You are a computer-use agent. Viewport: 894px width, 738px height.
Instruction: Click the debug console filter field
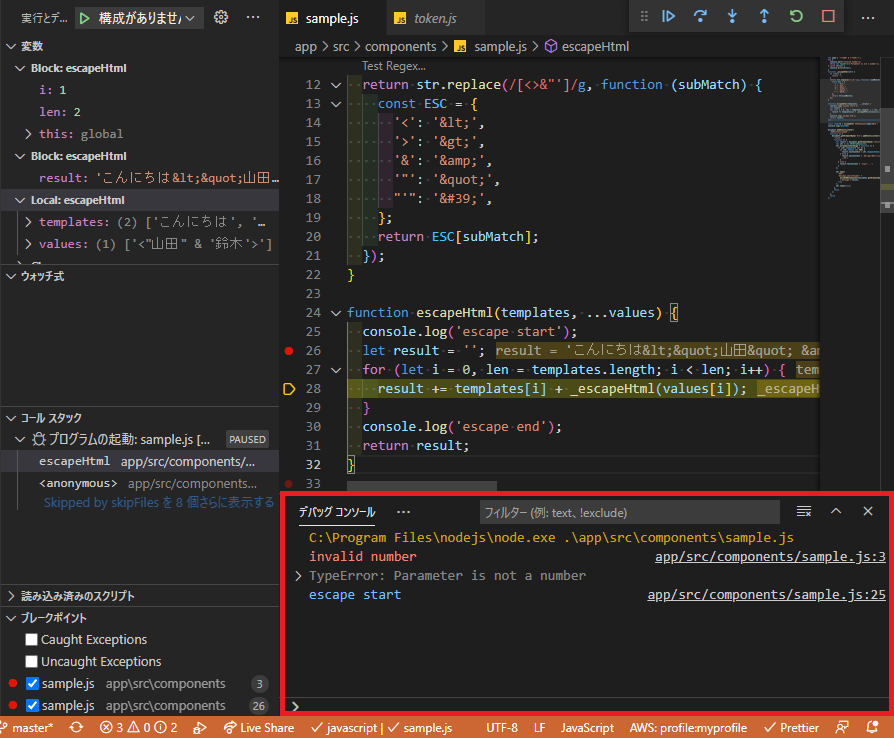click(629, 512)
